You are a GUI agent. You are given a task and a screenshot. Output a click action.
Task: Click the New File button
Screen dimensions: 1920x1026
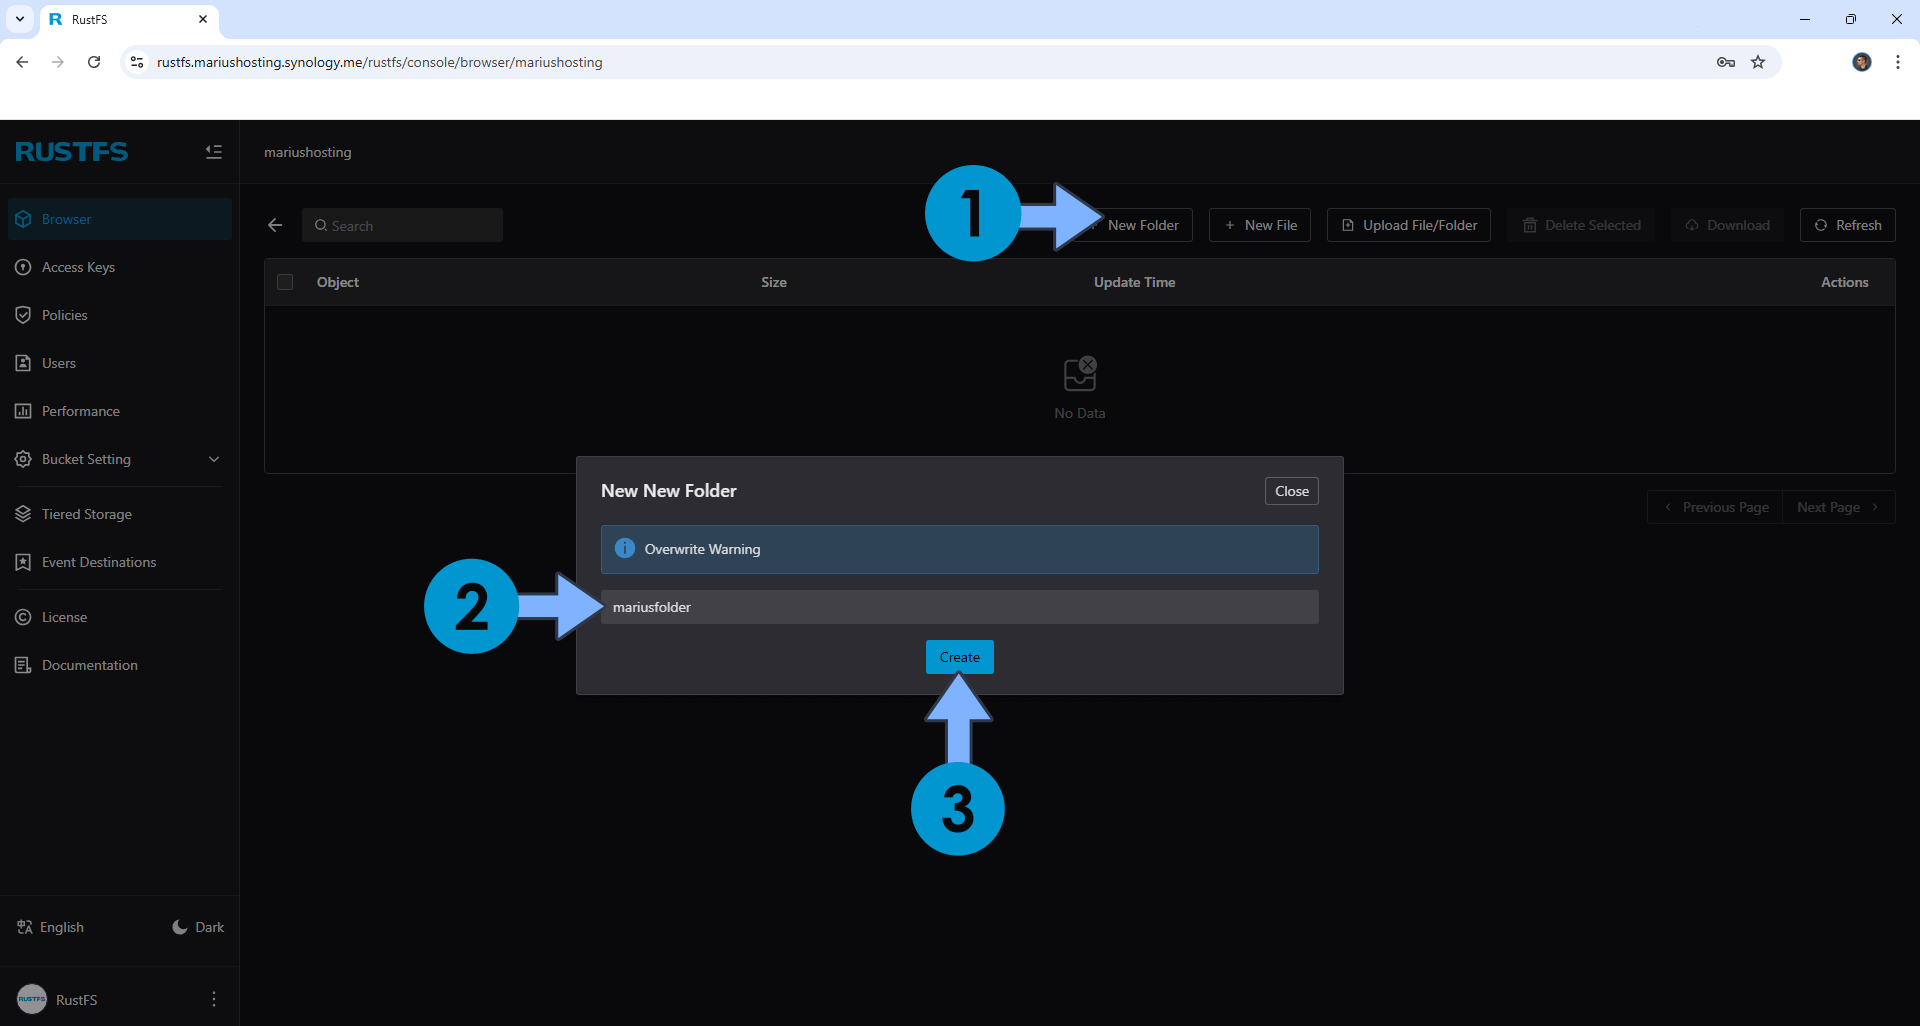pyautogui.click(x=1260, y=225)
